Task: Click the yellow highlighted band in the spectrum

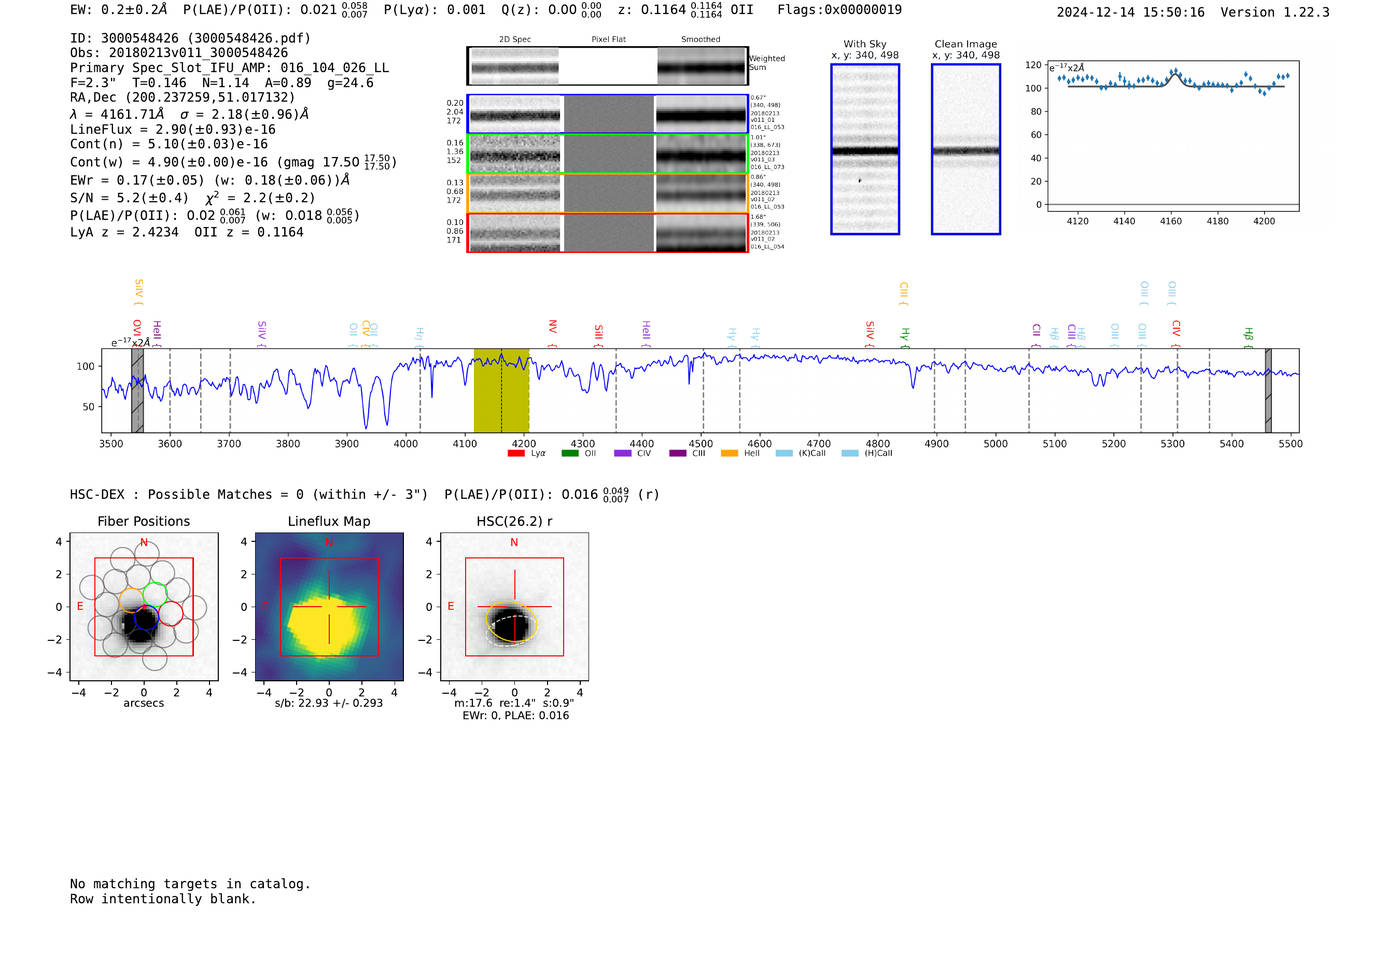Action: 501,390
